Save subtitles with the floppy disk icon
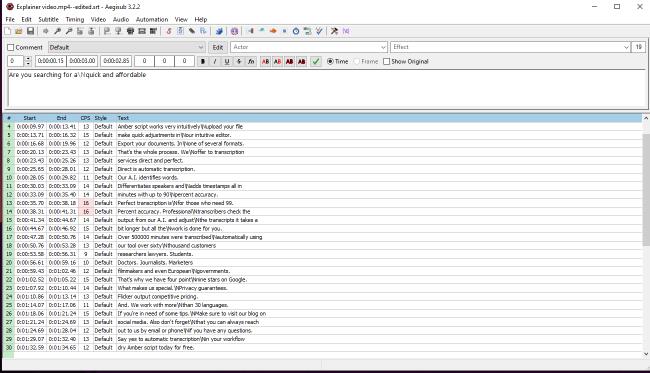This screenshot has height=373, width=650. pyautogui.click(x=30, y=31)
